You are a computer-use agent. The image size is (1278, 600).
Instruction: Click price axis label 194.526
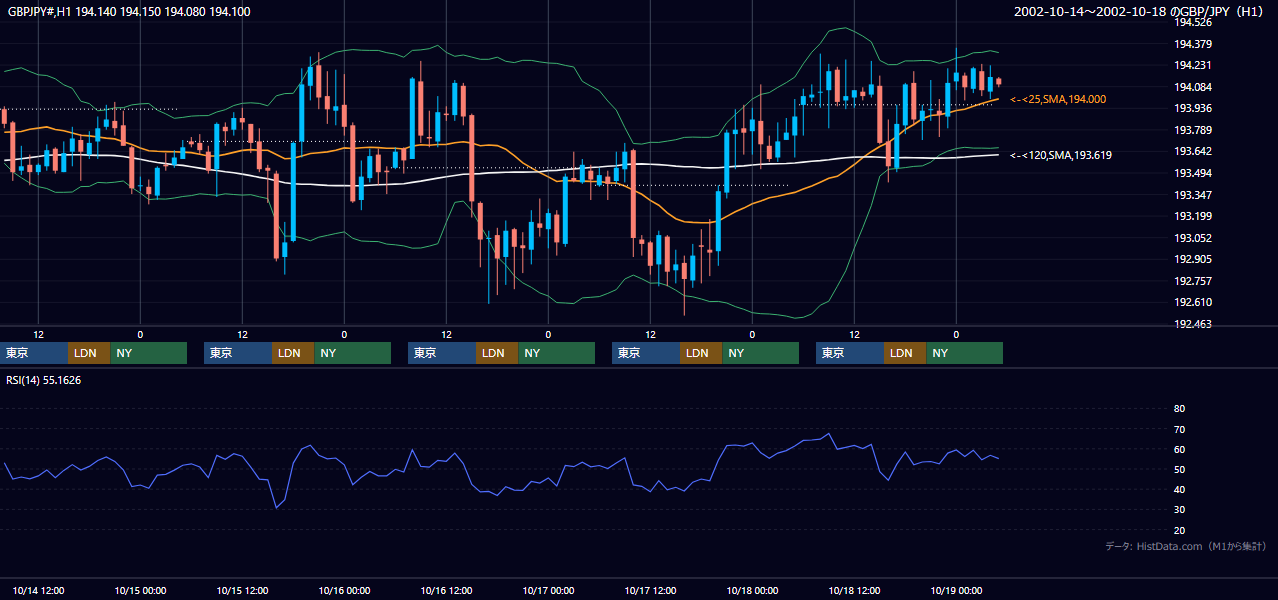[1193, 22]
